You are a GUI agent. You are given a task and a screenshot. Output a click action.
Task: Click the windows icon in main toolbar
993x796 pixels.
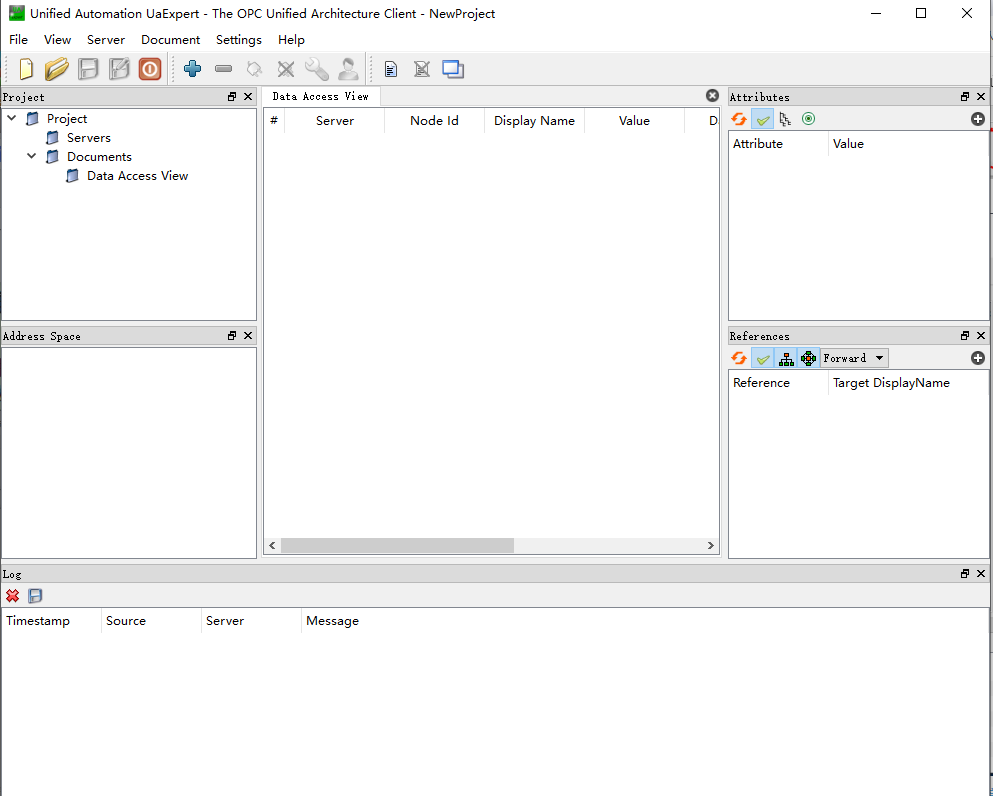[x=453, y=69]
